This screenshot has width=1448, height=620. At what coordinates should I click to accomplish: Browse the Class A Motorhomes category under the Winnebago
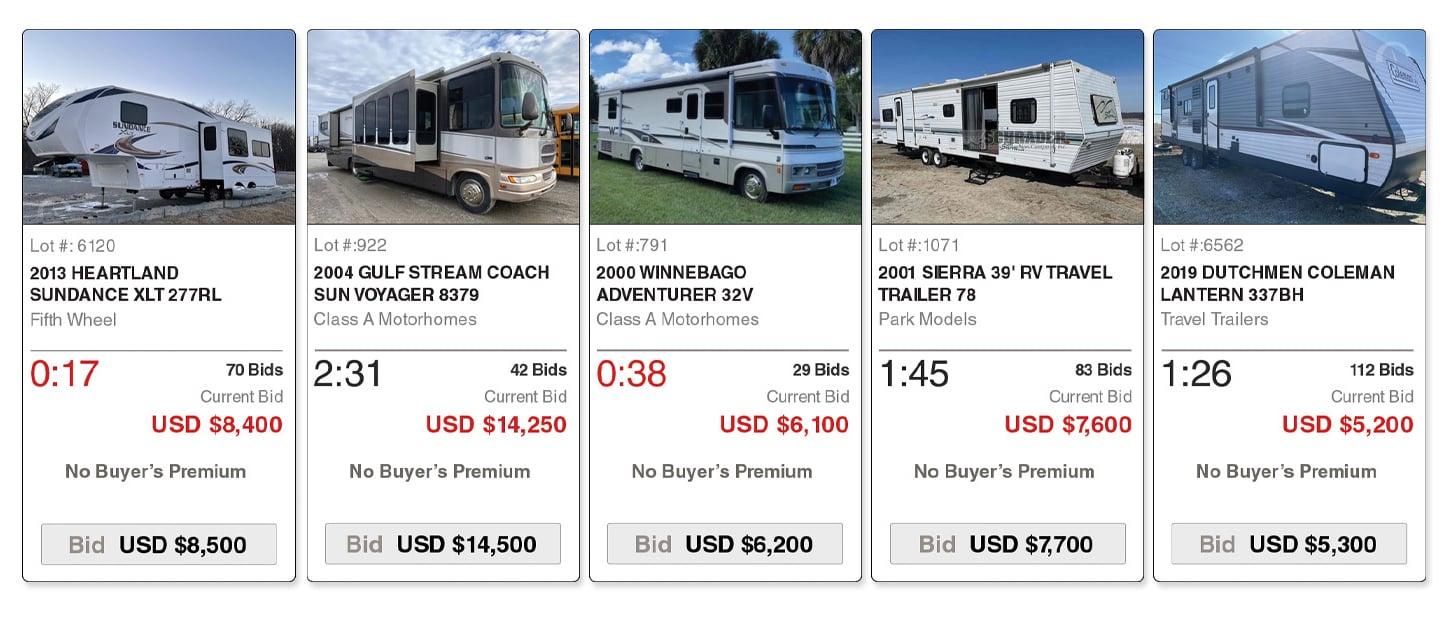[676, 319]
